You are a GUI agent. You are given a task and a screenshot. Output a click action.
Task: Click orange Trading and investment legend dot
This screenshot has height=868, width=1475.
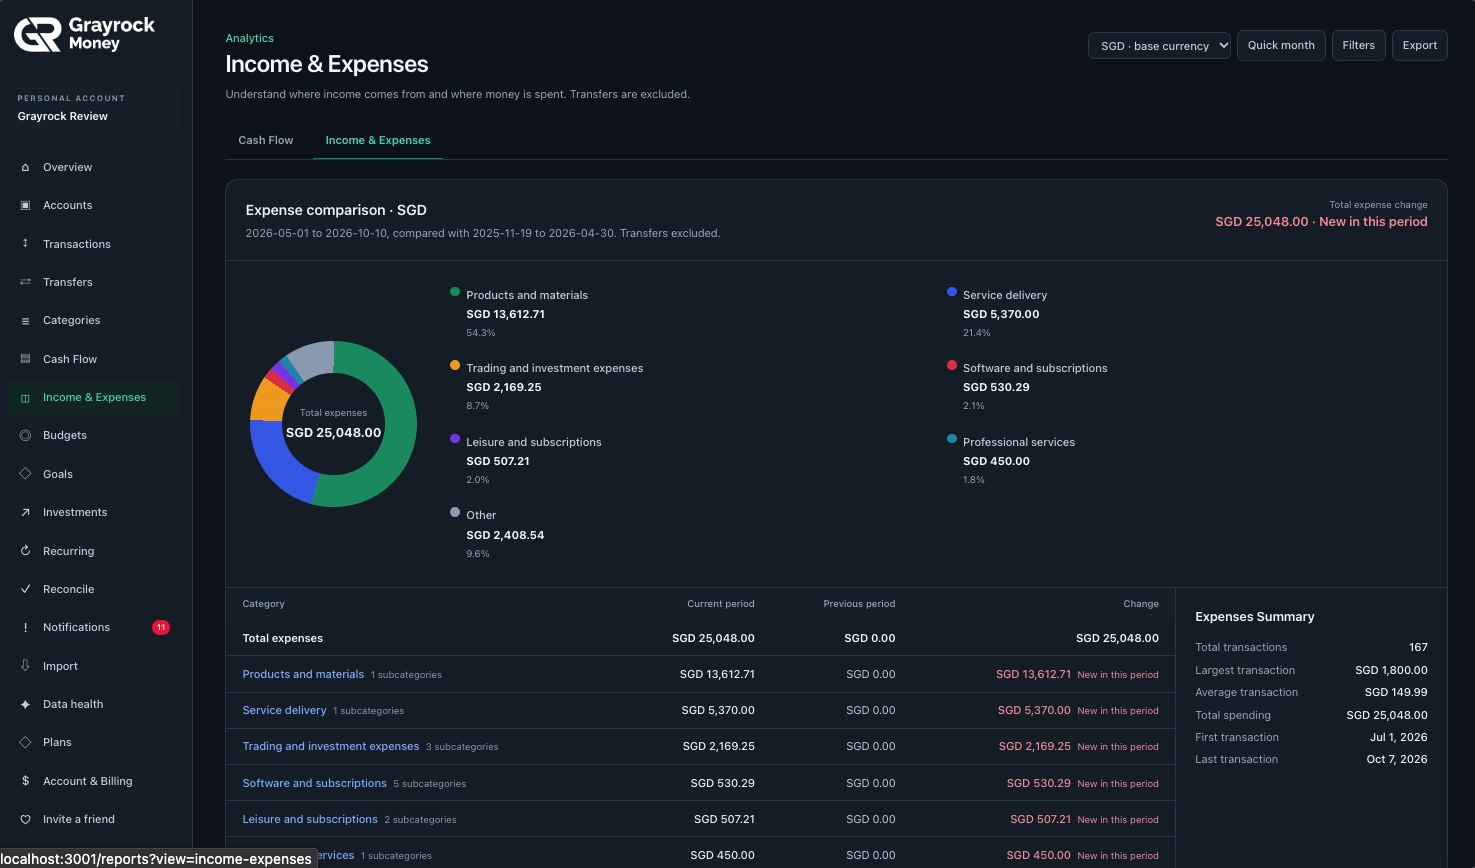455,365
